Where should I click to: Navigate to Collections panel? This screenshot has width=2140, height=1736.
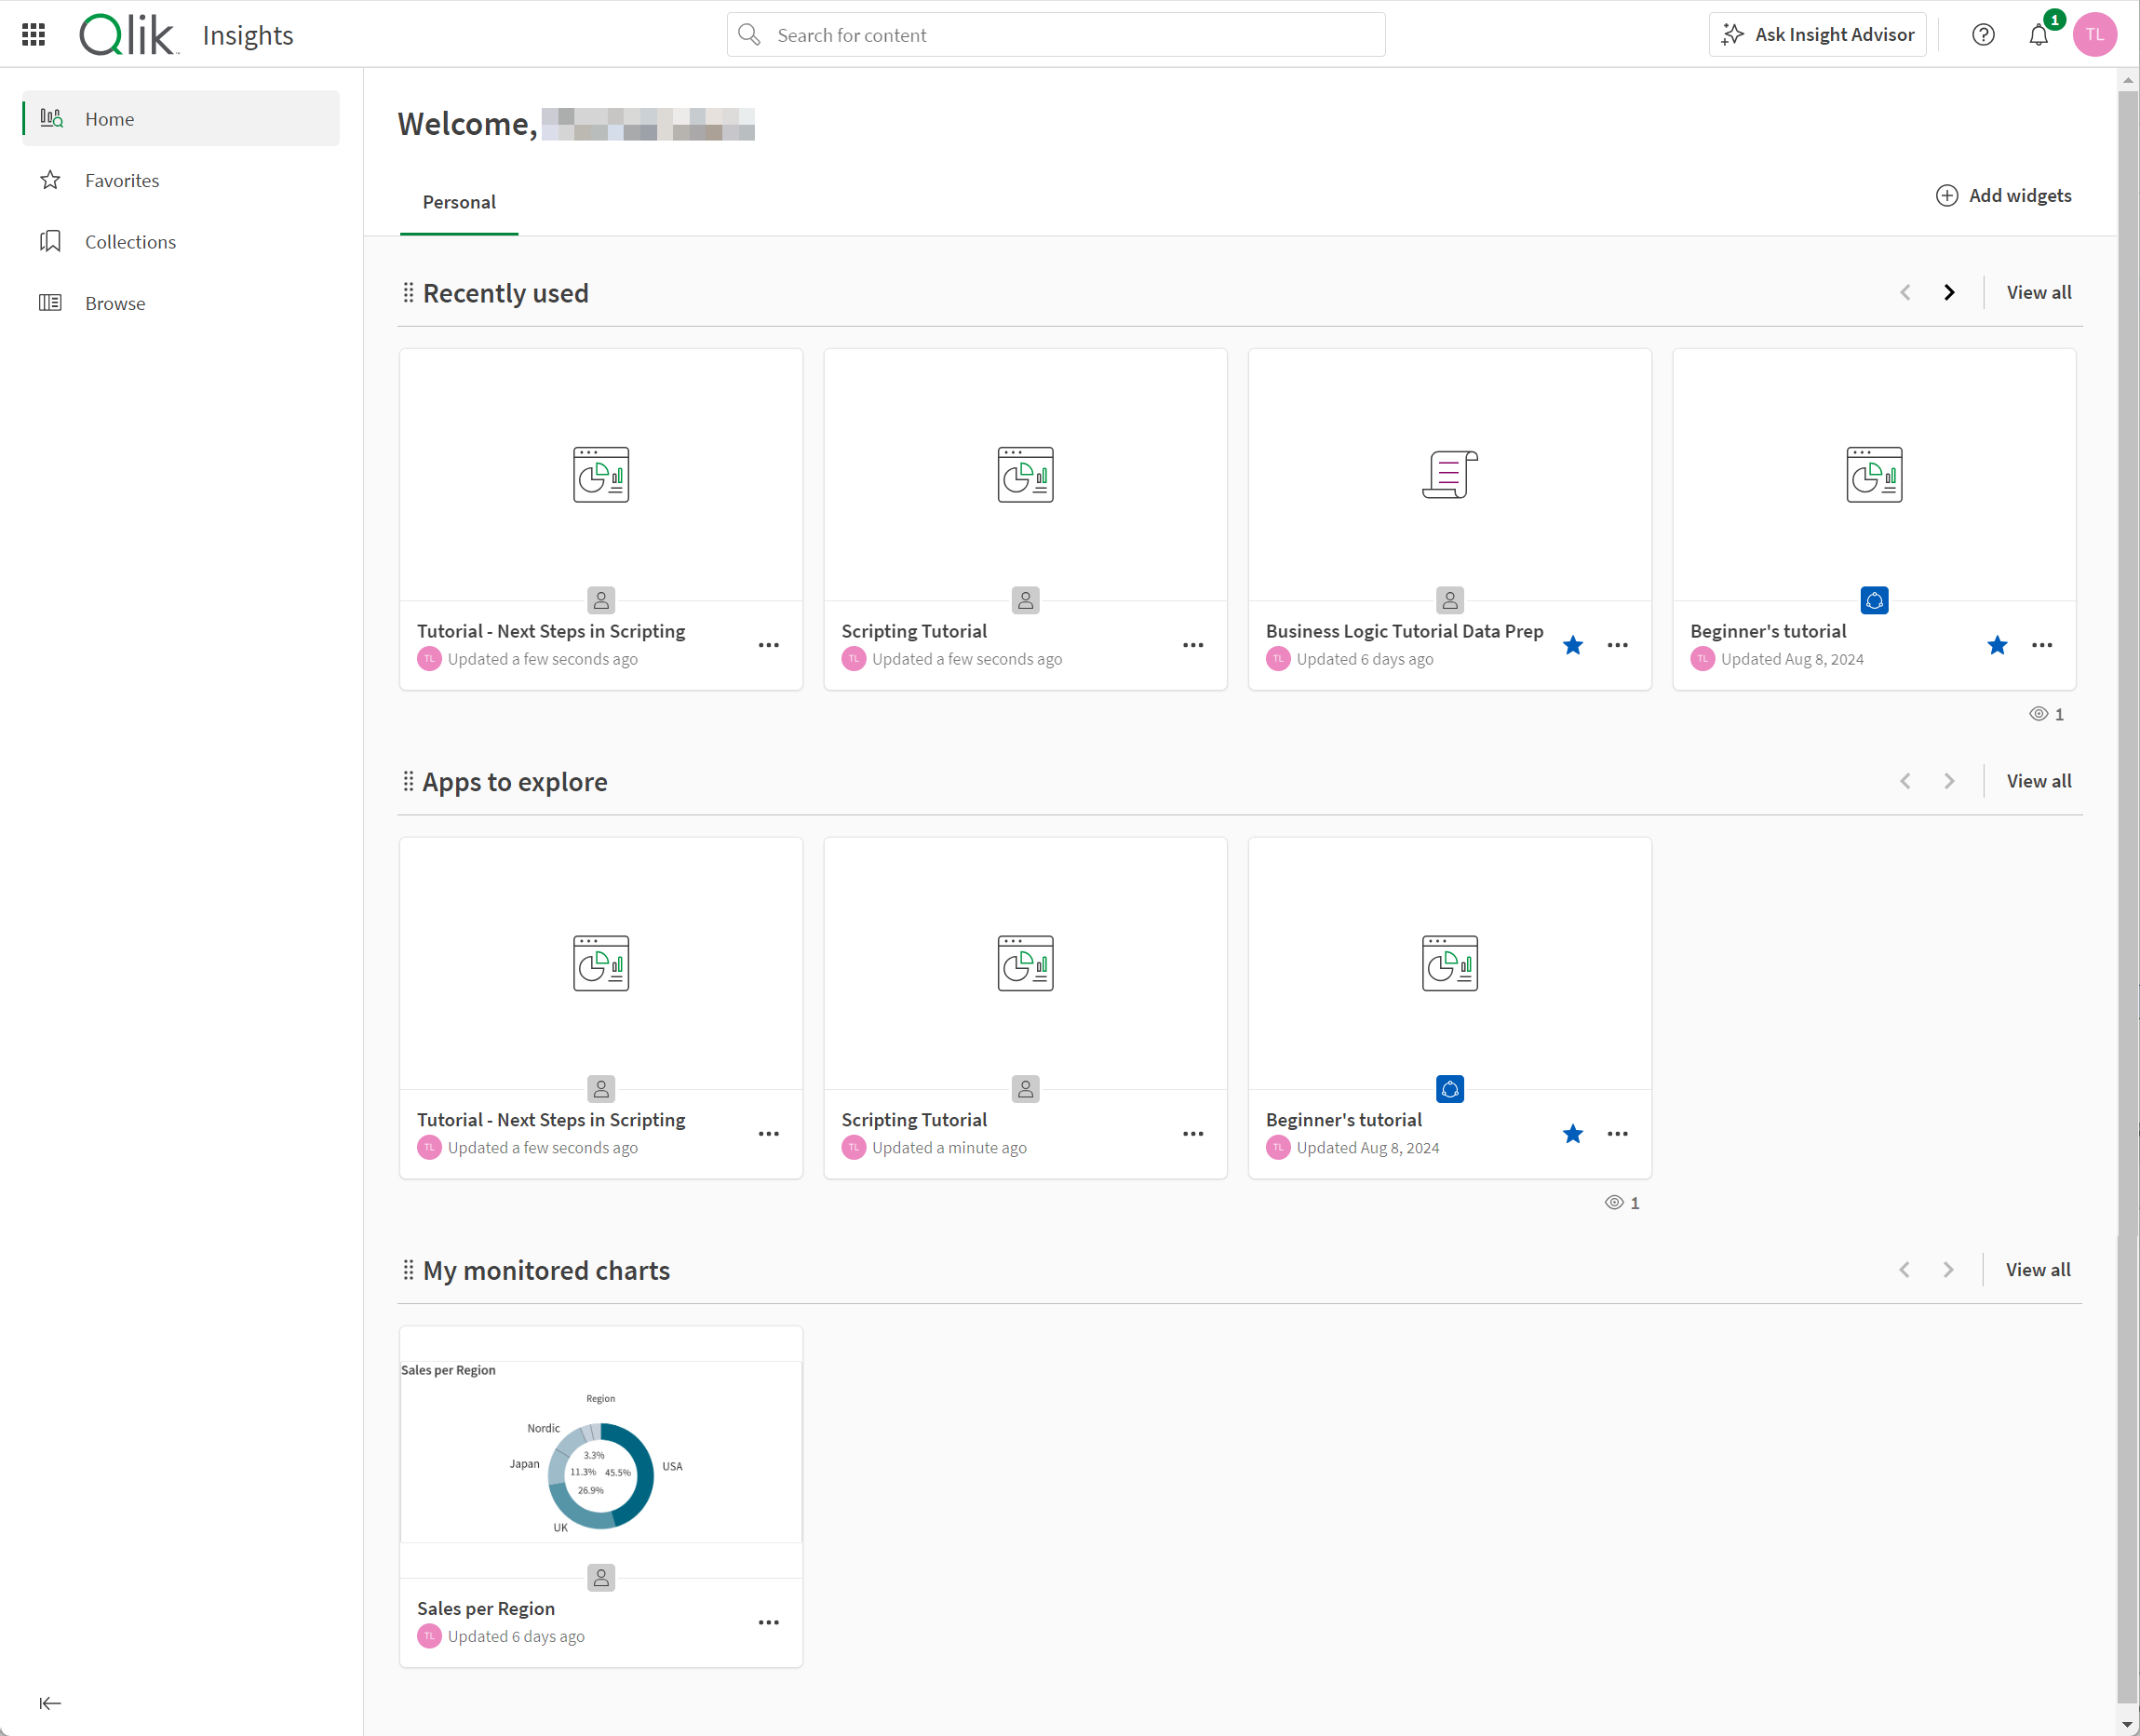(x=129, y=241)
